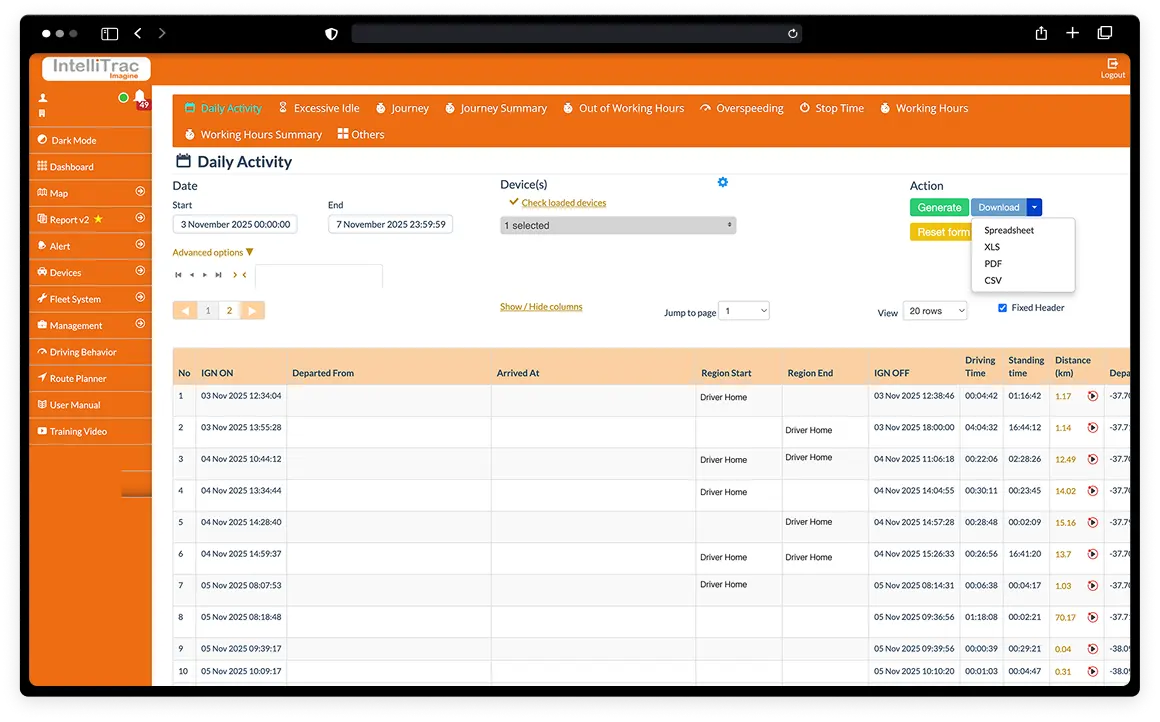Click the browser shield privacy icon
This screenshot has width=1160, height=722.
tap(332, 33)
